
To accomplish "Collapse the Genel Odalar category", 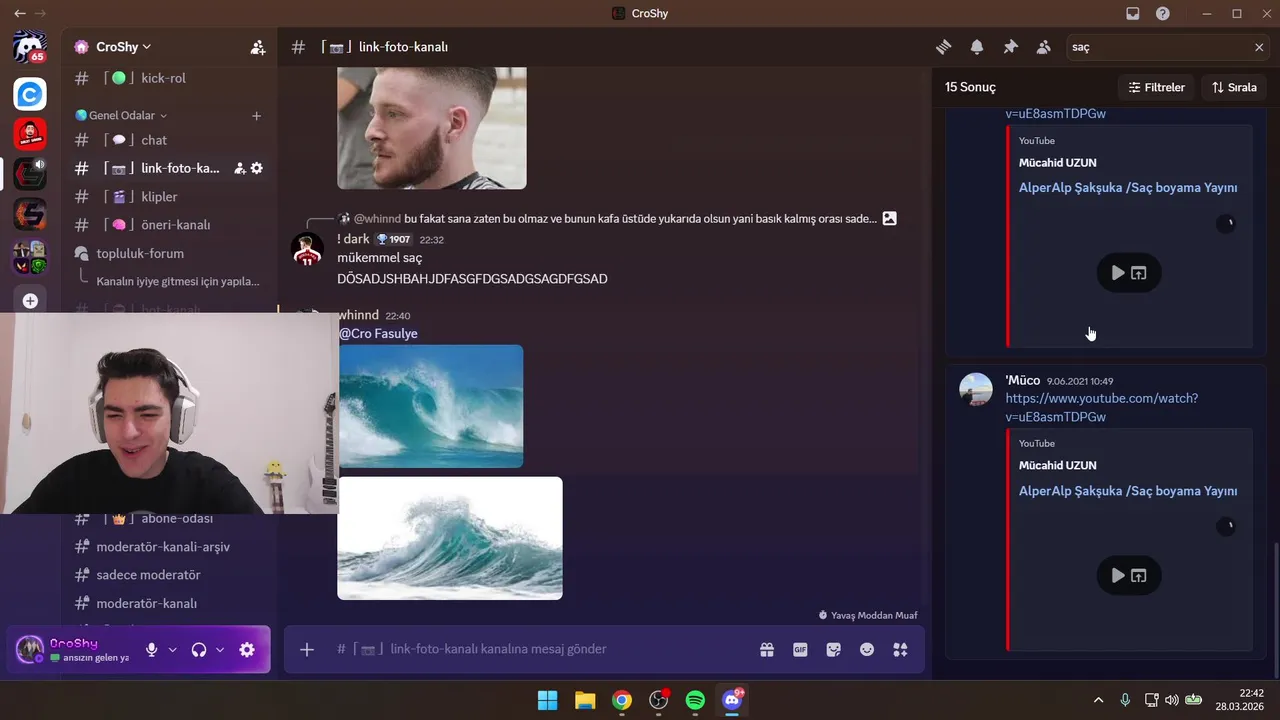I will click(x=121, y=116).
